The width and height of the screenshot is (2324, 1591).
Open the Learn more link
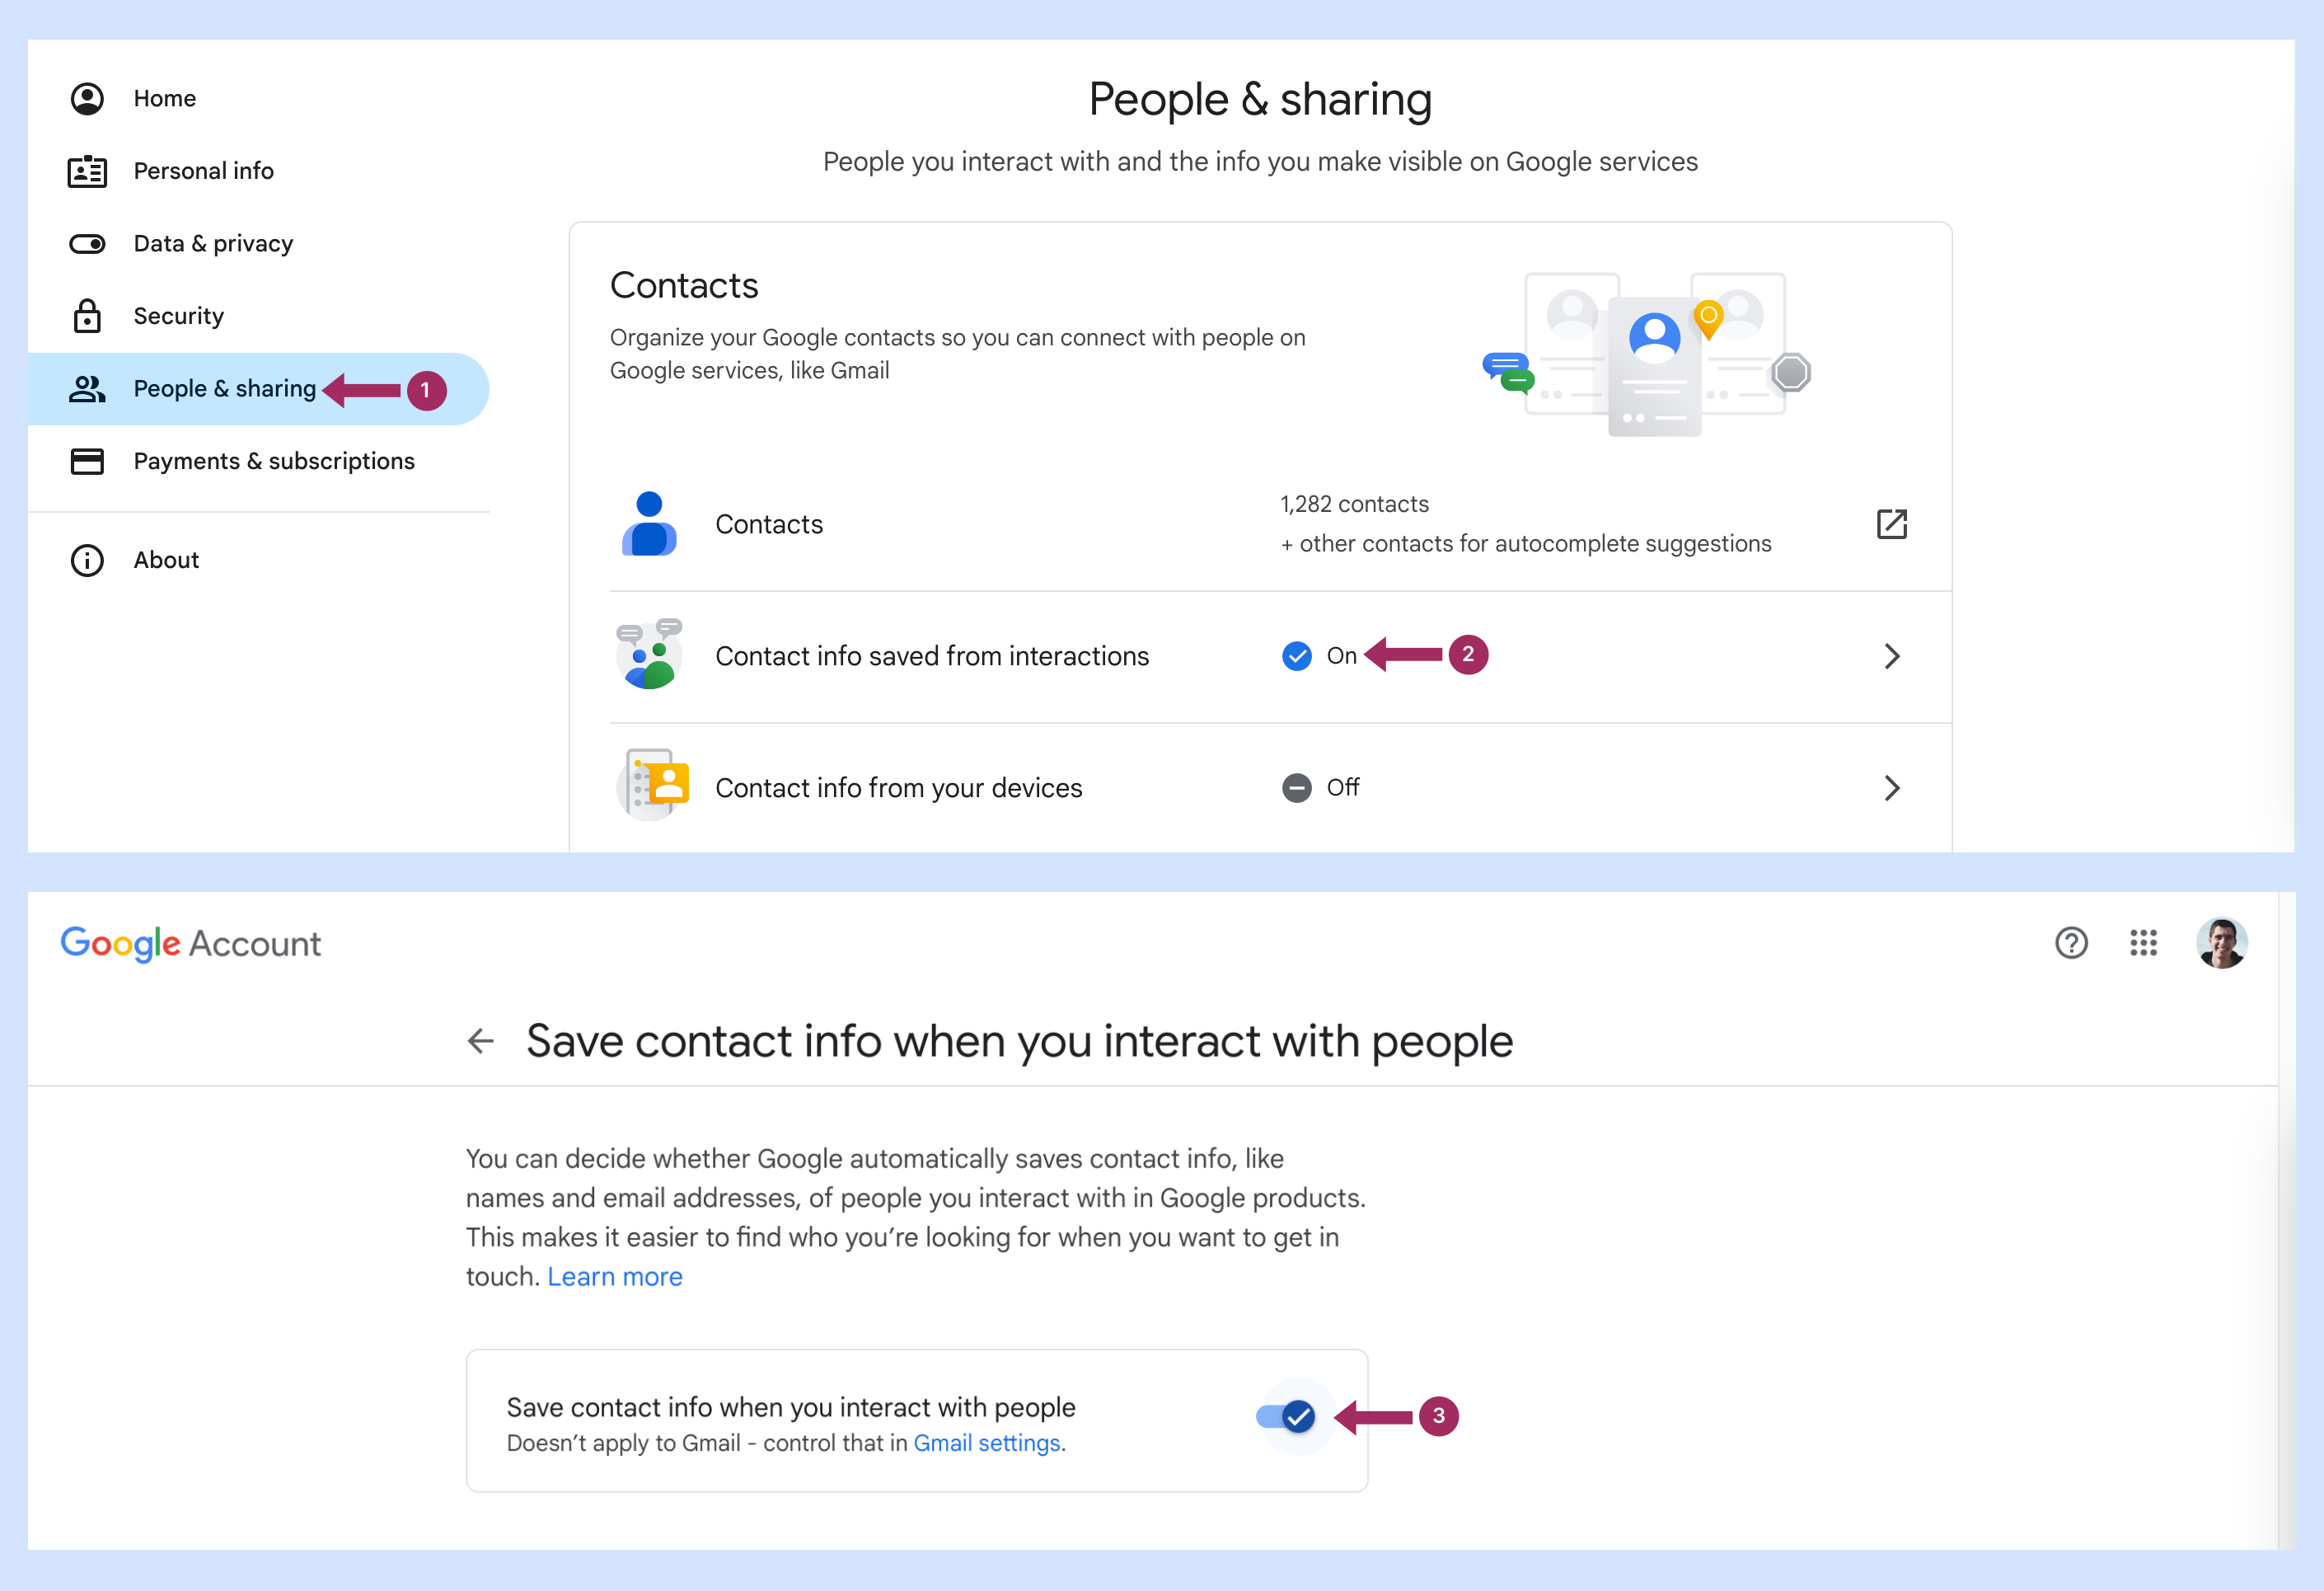point(614,1277)
